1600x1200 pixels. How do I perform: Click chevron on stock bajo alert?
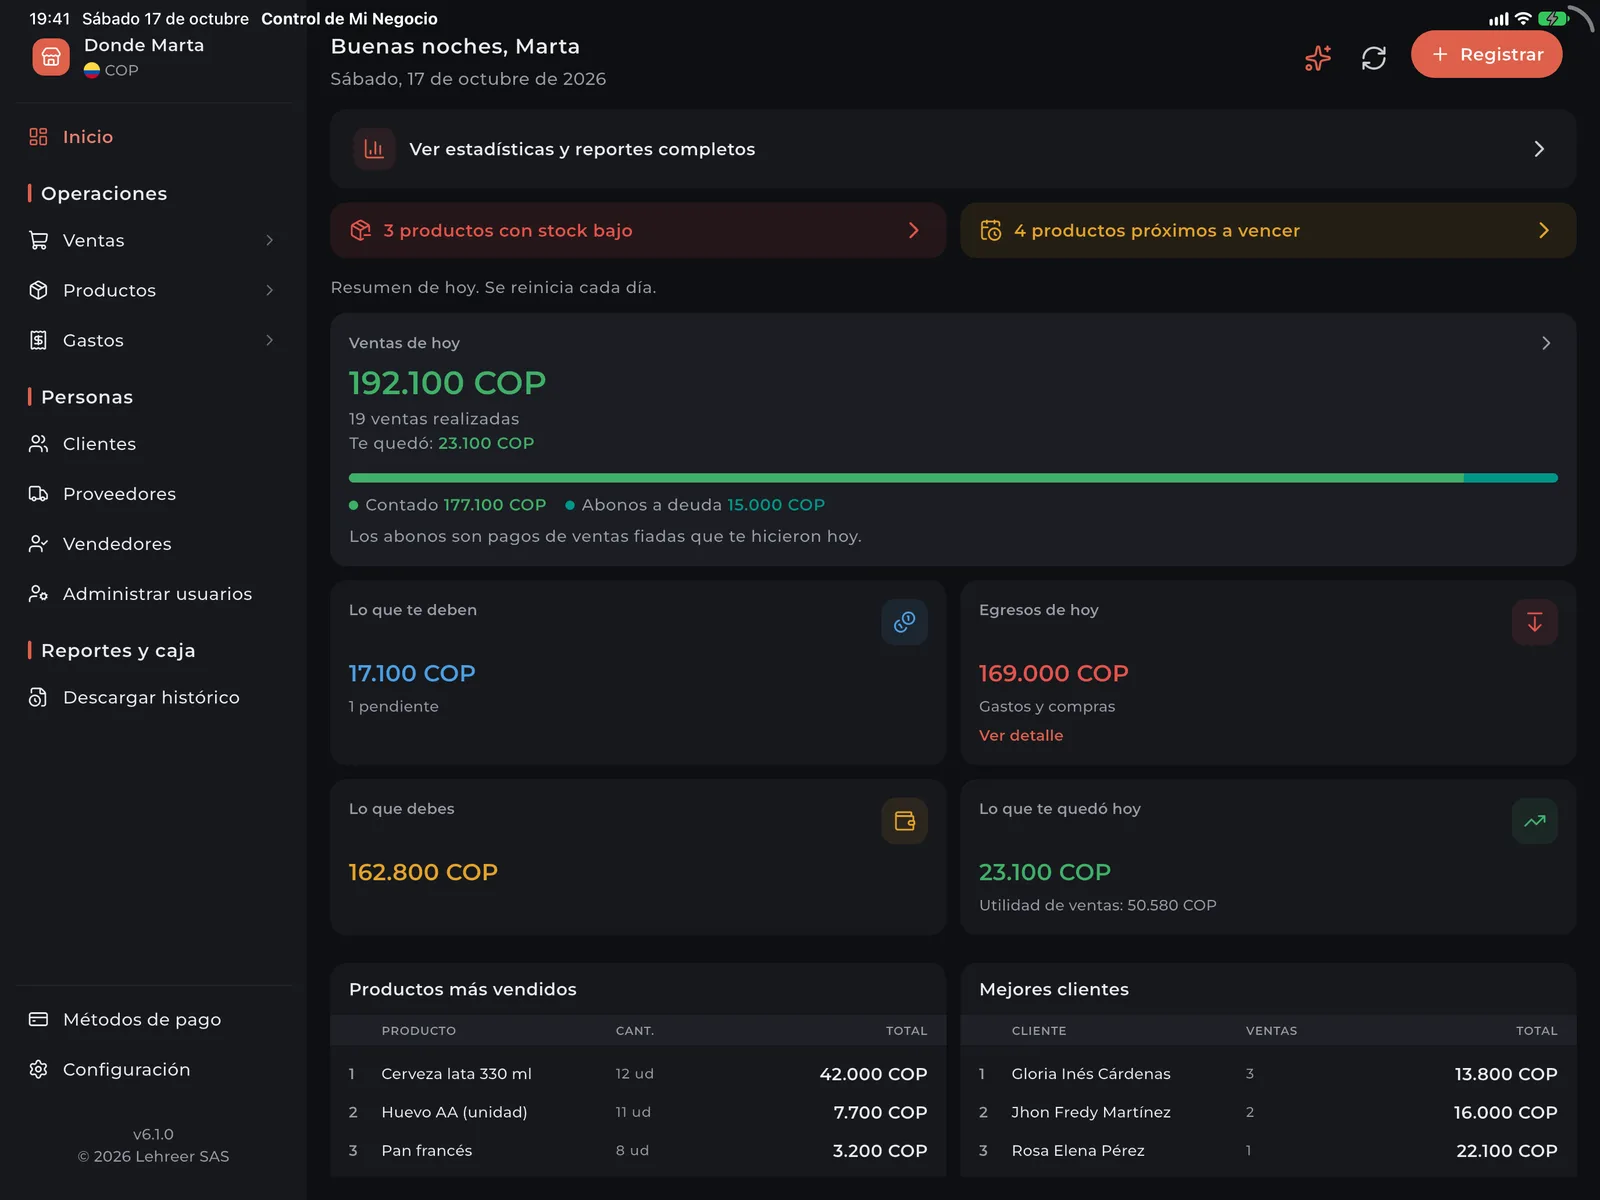click(913, 230)
